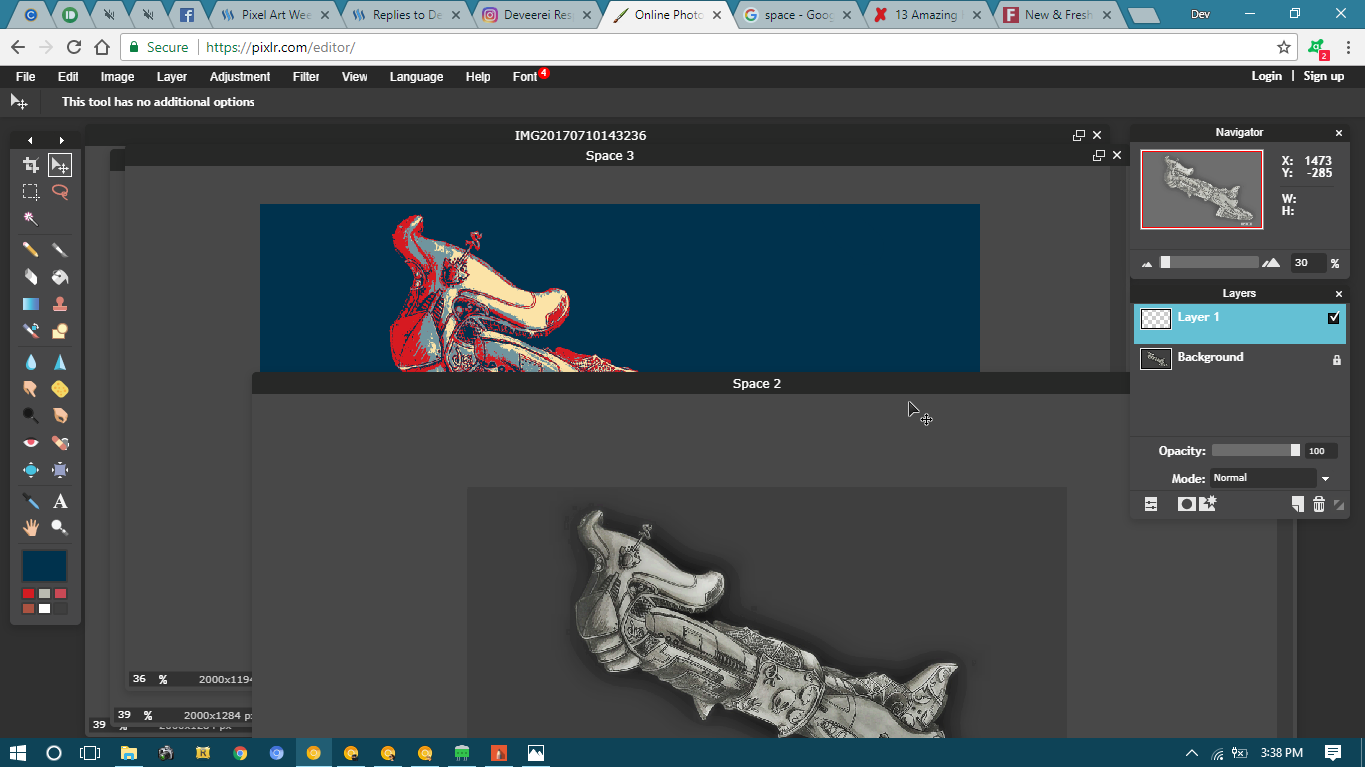
Task: Open the Language menu
Action: (416, 77)
